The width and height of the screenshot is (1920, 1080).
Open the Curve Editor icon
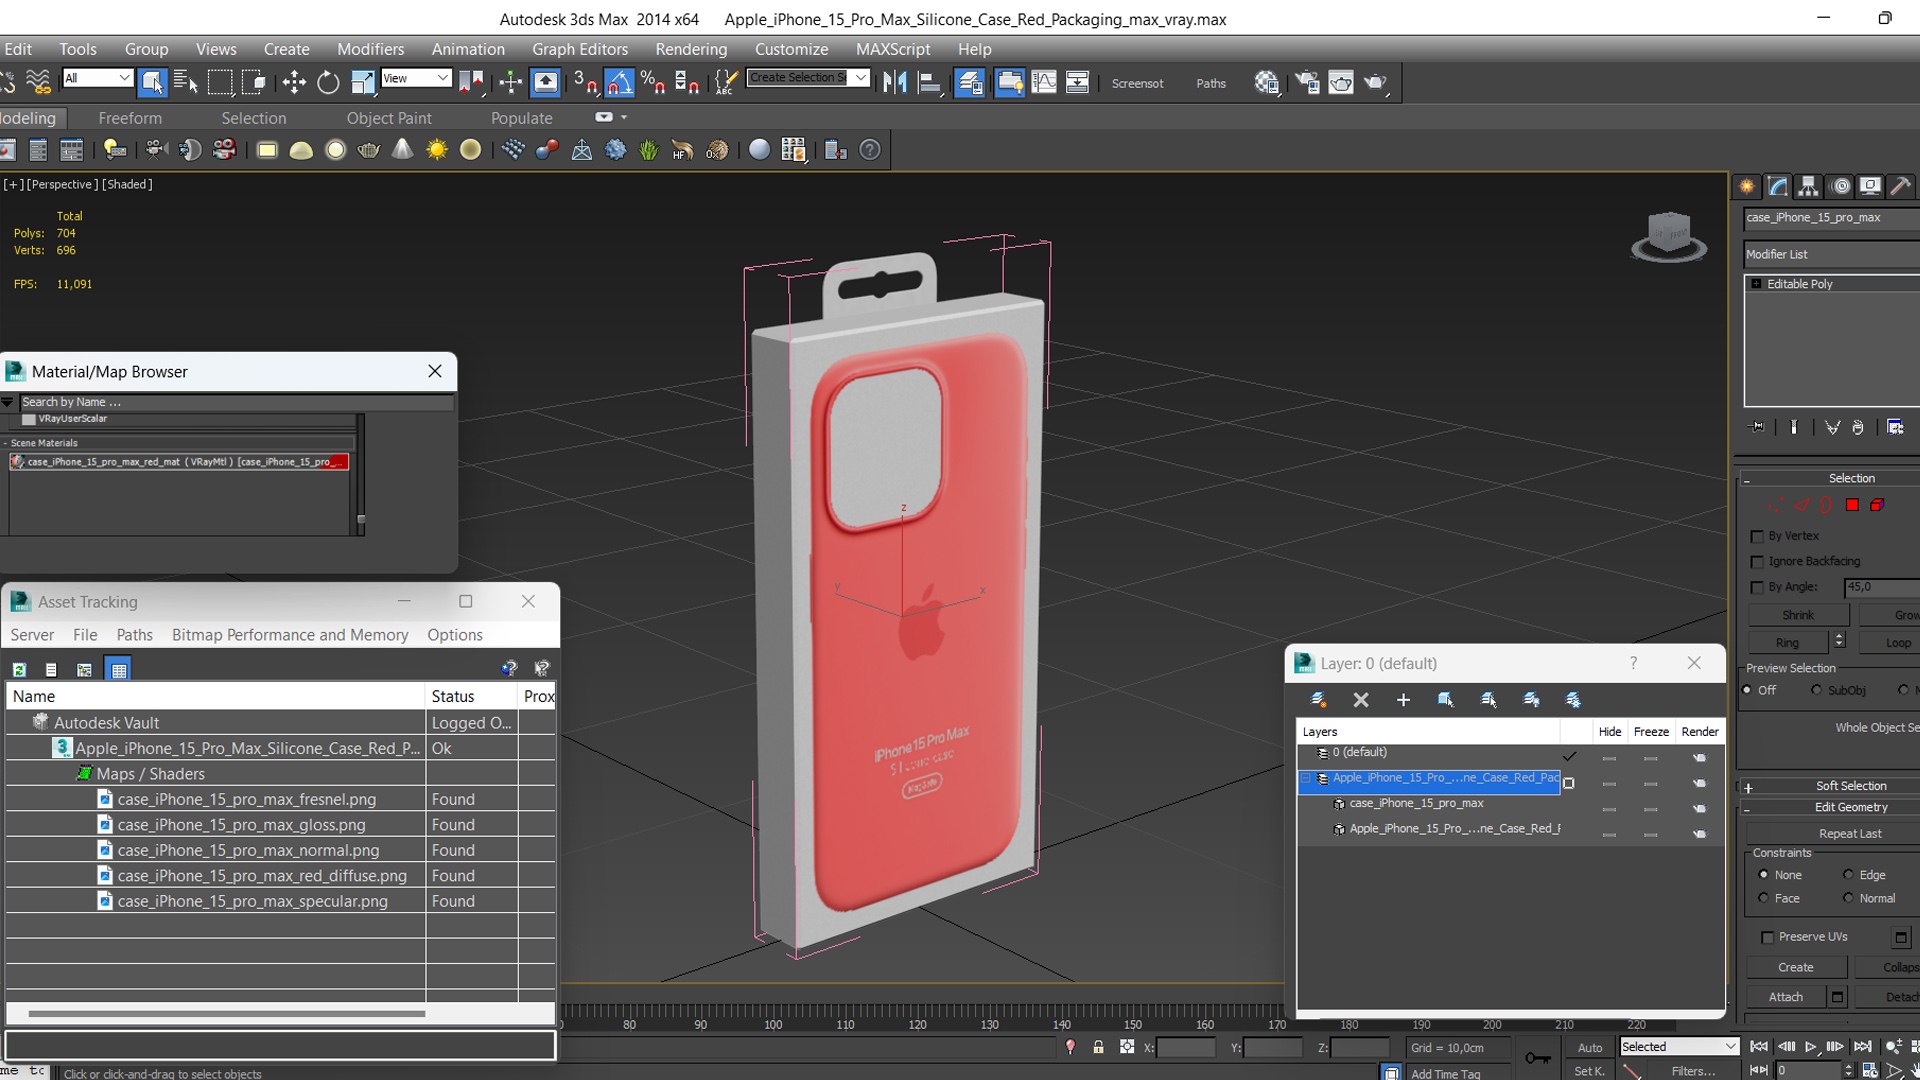tap(1043, 82)
